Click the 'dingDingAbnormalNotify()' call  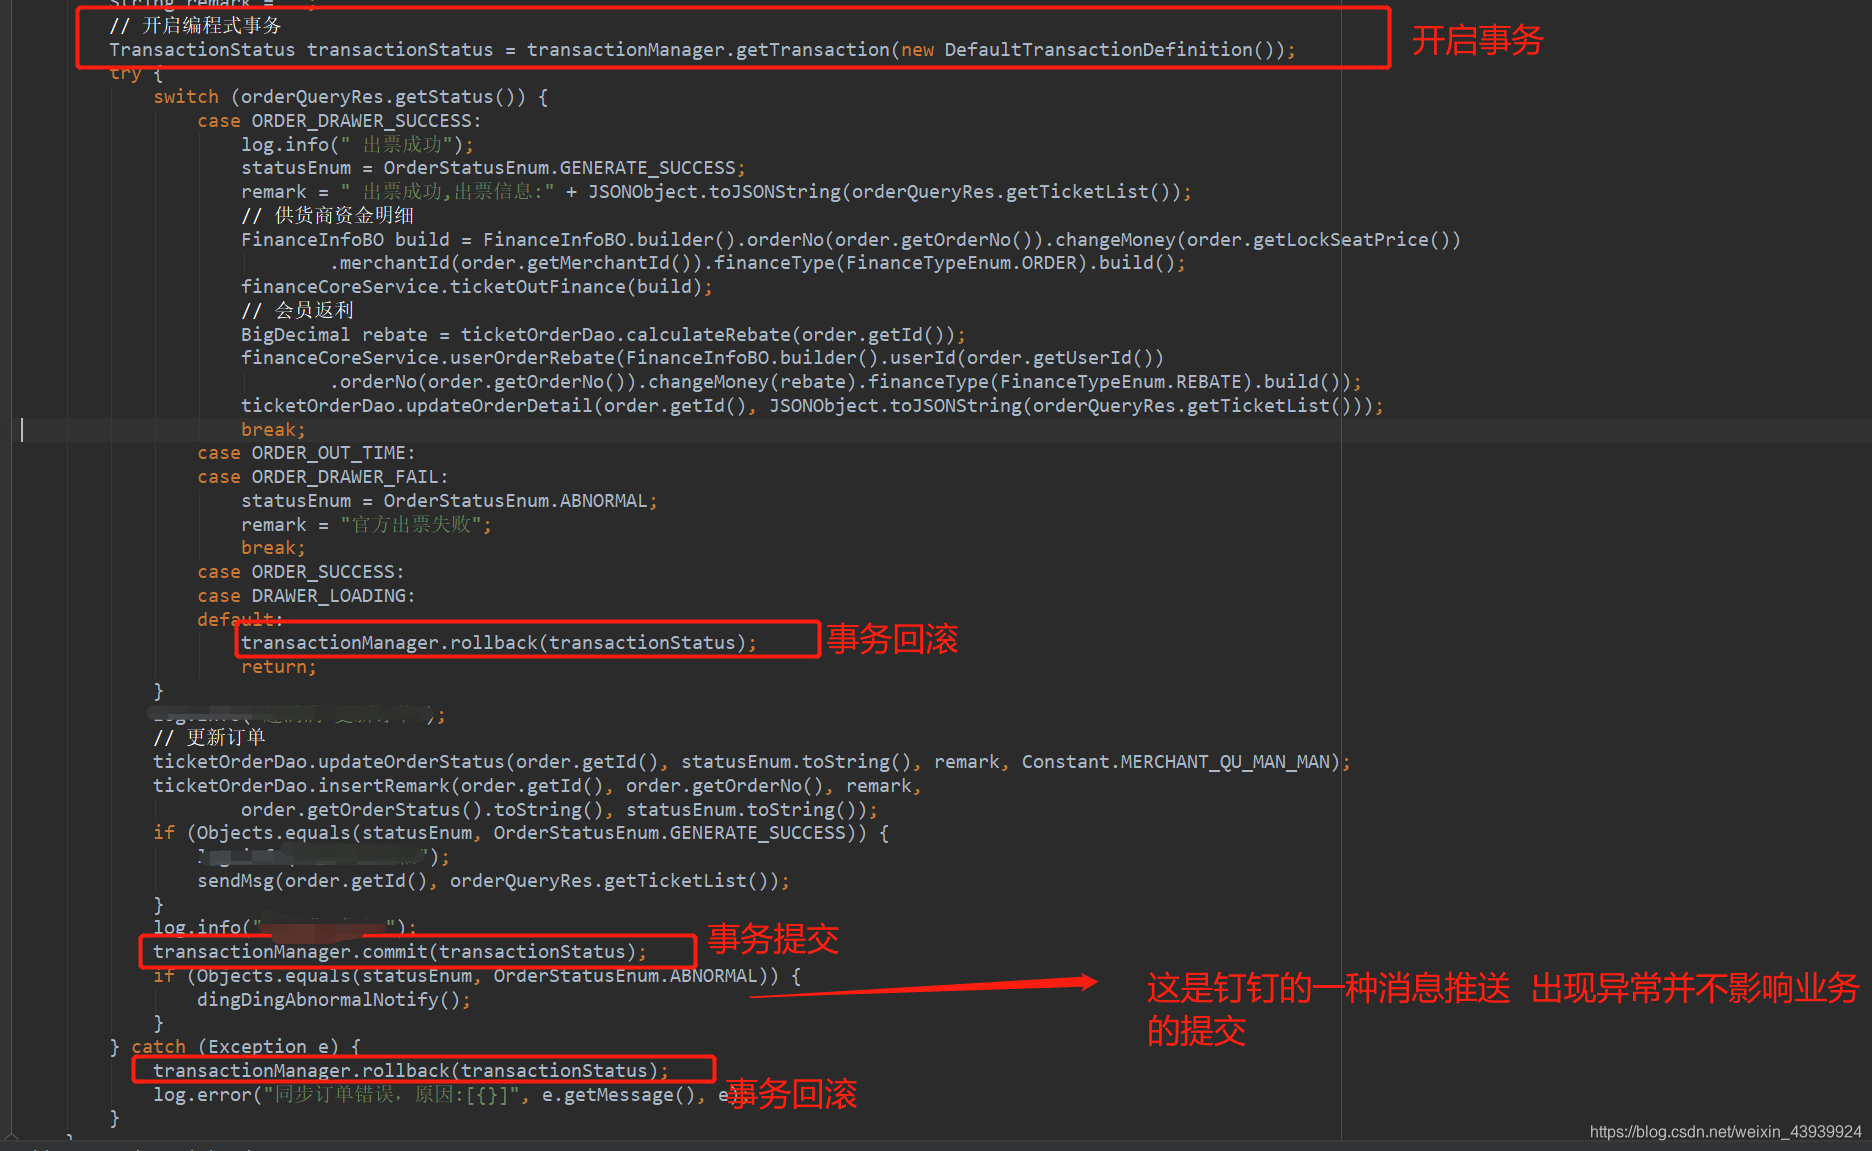tap(334, 1001)
